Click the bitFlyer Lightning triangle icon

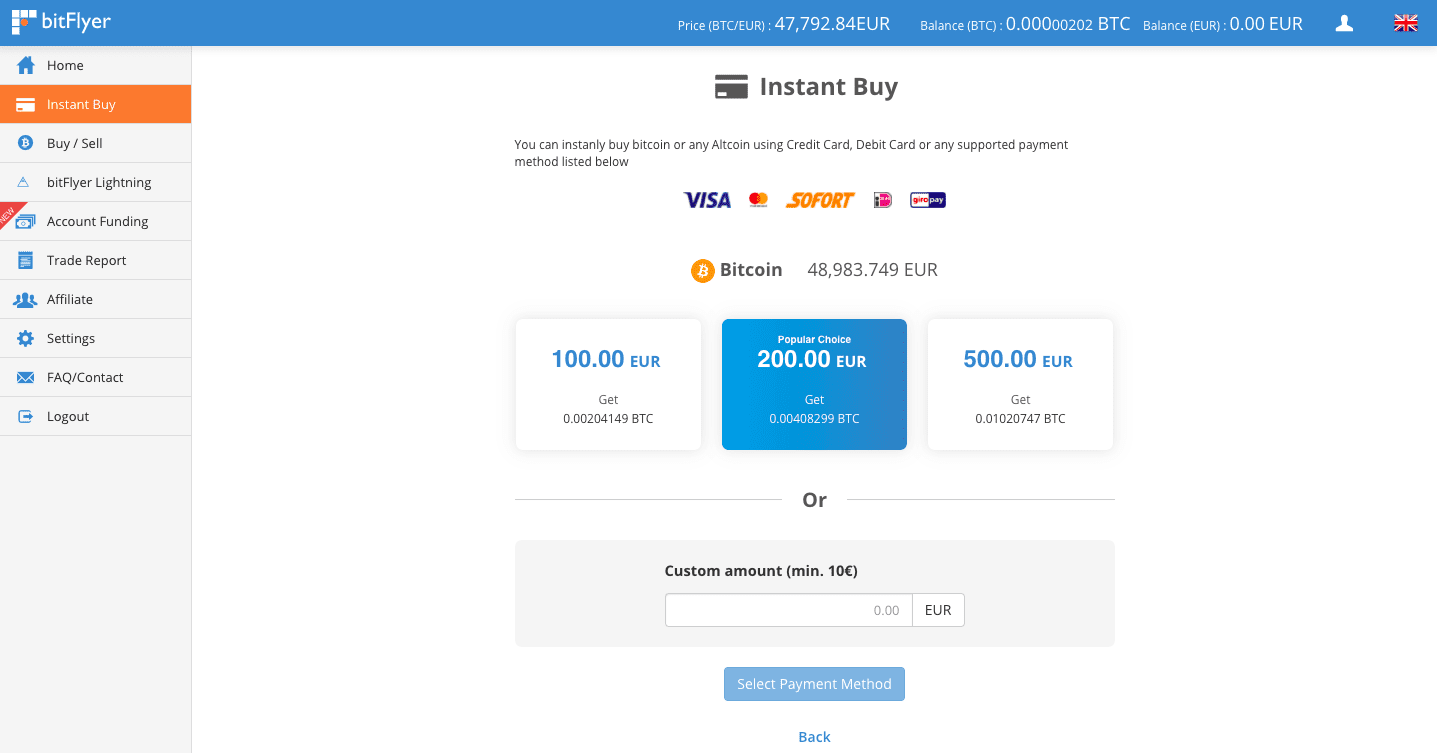click(24, 182)
